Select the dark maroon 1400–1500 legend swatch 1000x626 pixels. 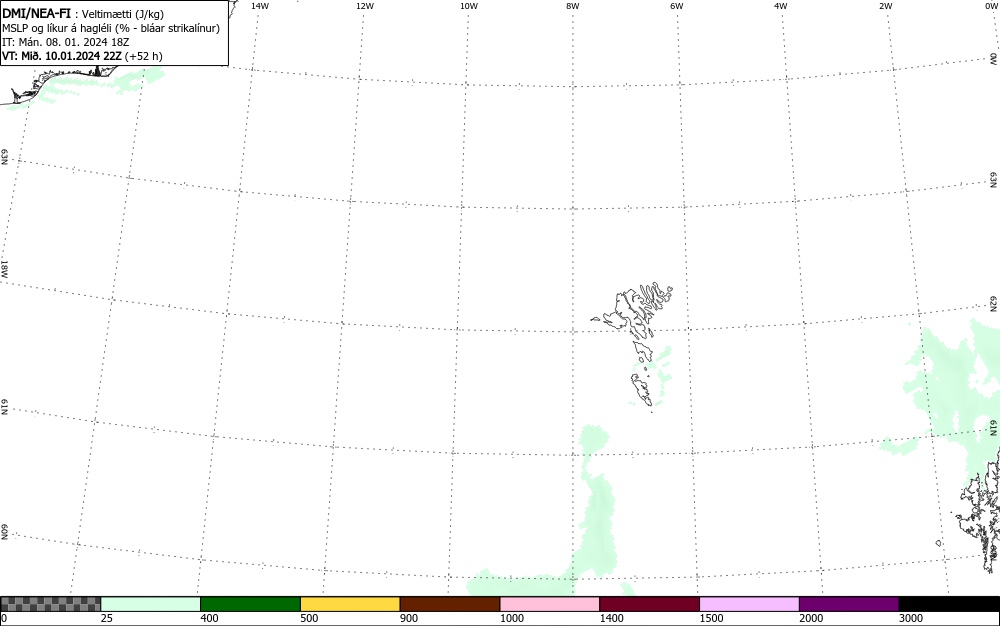click(649, 604)
